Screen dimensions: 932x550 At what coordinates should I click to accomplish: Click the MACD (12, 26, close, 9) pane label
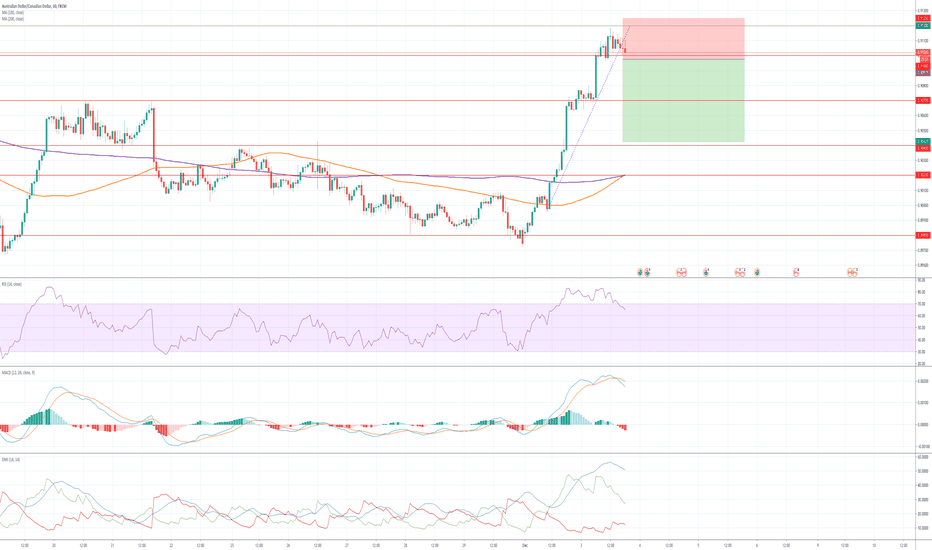coord(20,372)
